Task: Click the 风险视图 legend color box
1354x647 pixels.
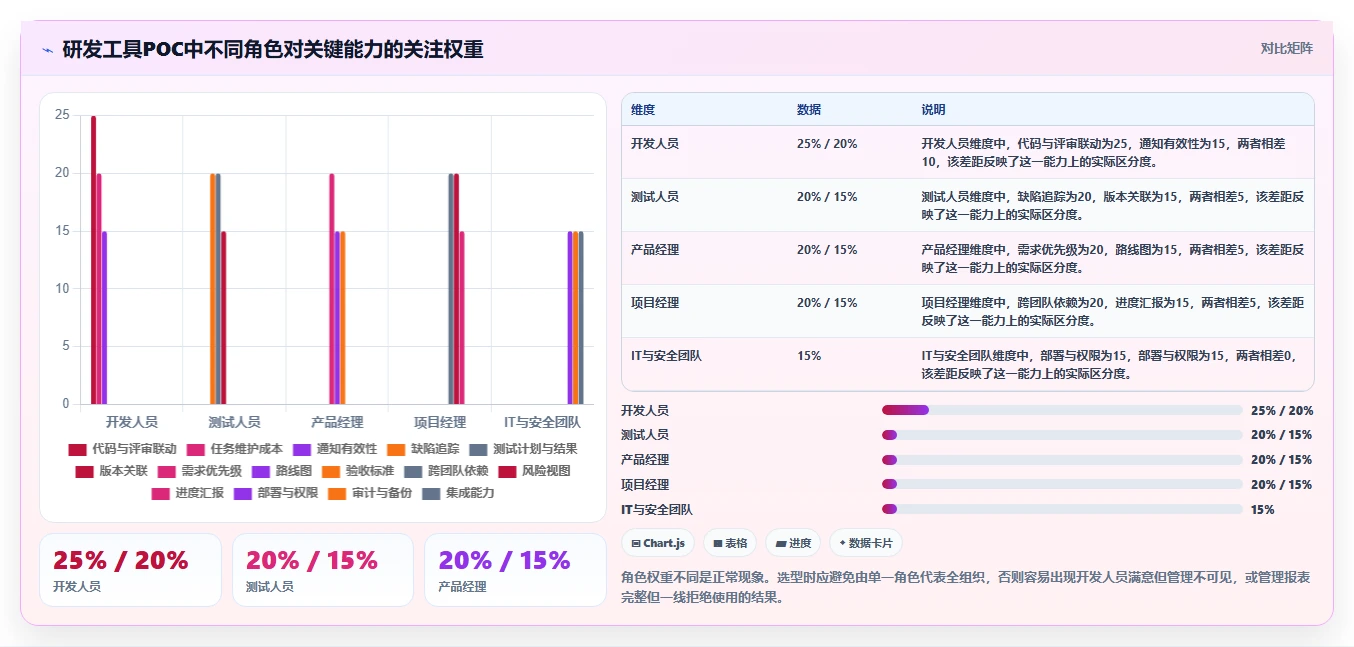Action: tap(508, 471)
